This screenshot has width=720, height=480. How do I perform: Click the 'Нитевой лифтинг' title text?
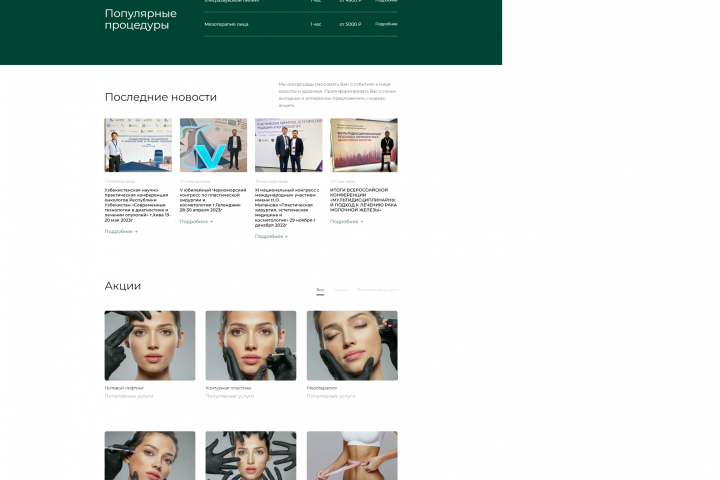click(x=124, y=388)
